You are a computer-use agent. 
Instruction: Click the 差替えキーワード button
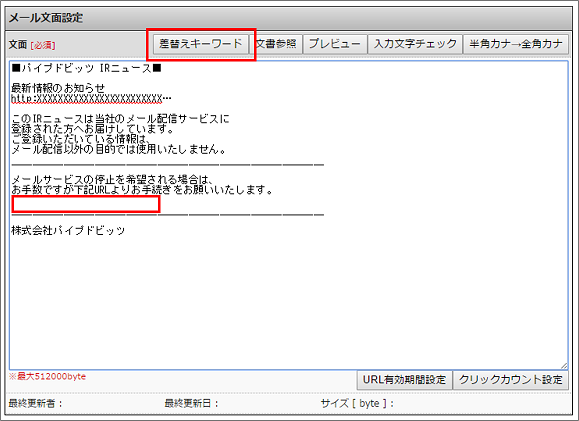click(201, 44)
